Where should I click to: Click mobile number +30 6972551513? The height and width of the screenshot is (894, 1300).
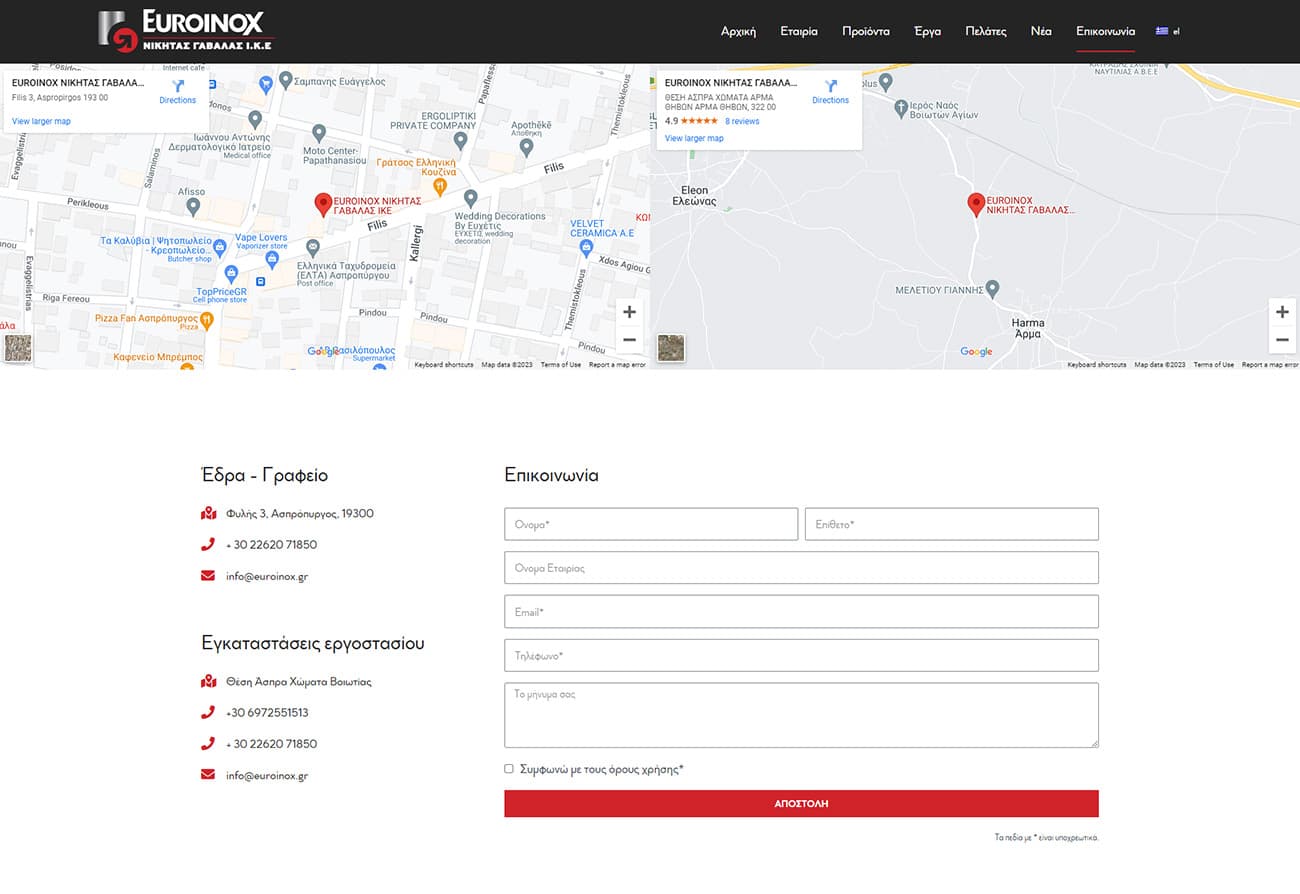click(267, 713)
